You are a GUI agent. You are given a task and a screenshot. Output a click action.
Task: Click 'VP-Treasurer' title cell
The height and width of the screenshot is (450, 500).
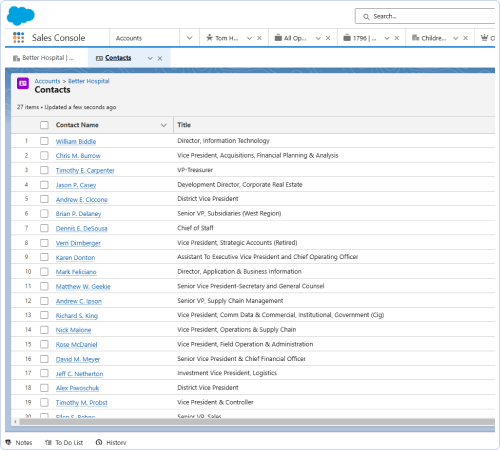(195, 170)
